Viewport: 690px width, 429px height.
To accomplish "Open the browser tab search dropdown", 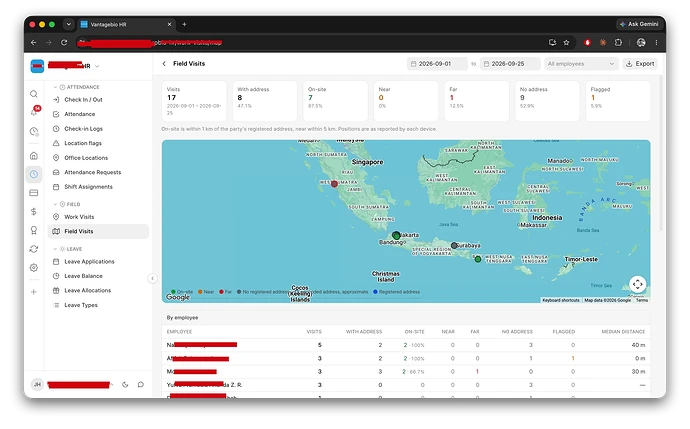I will (x=68, y=25).
